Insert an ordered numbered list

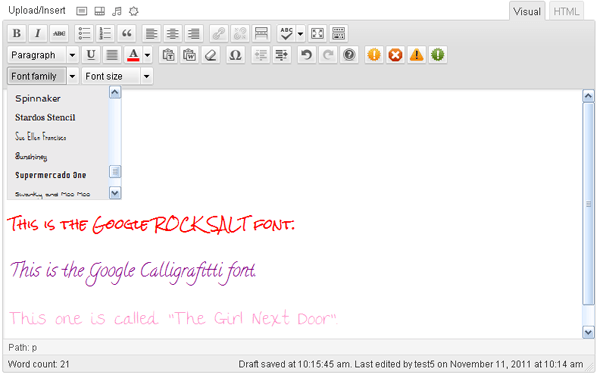coord(105,34)
